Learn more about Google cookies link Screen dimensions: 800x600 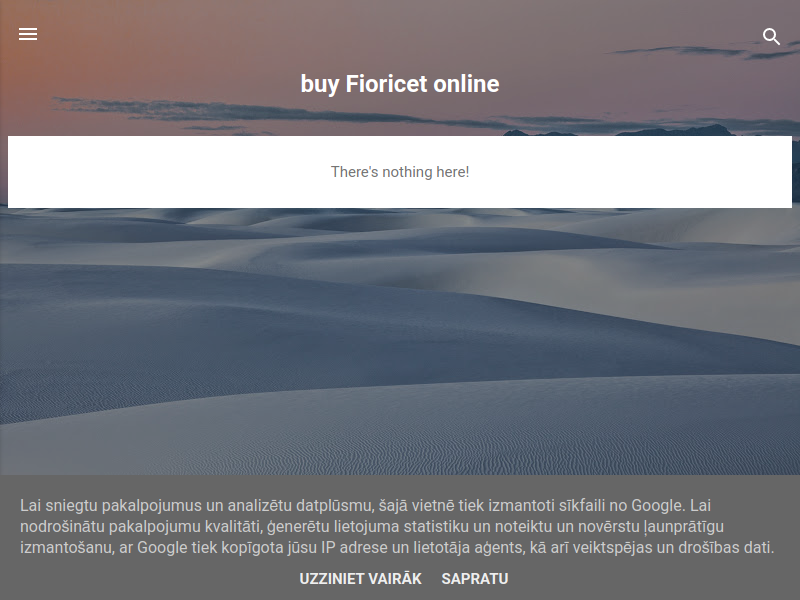(x=360, y=579)
